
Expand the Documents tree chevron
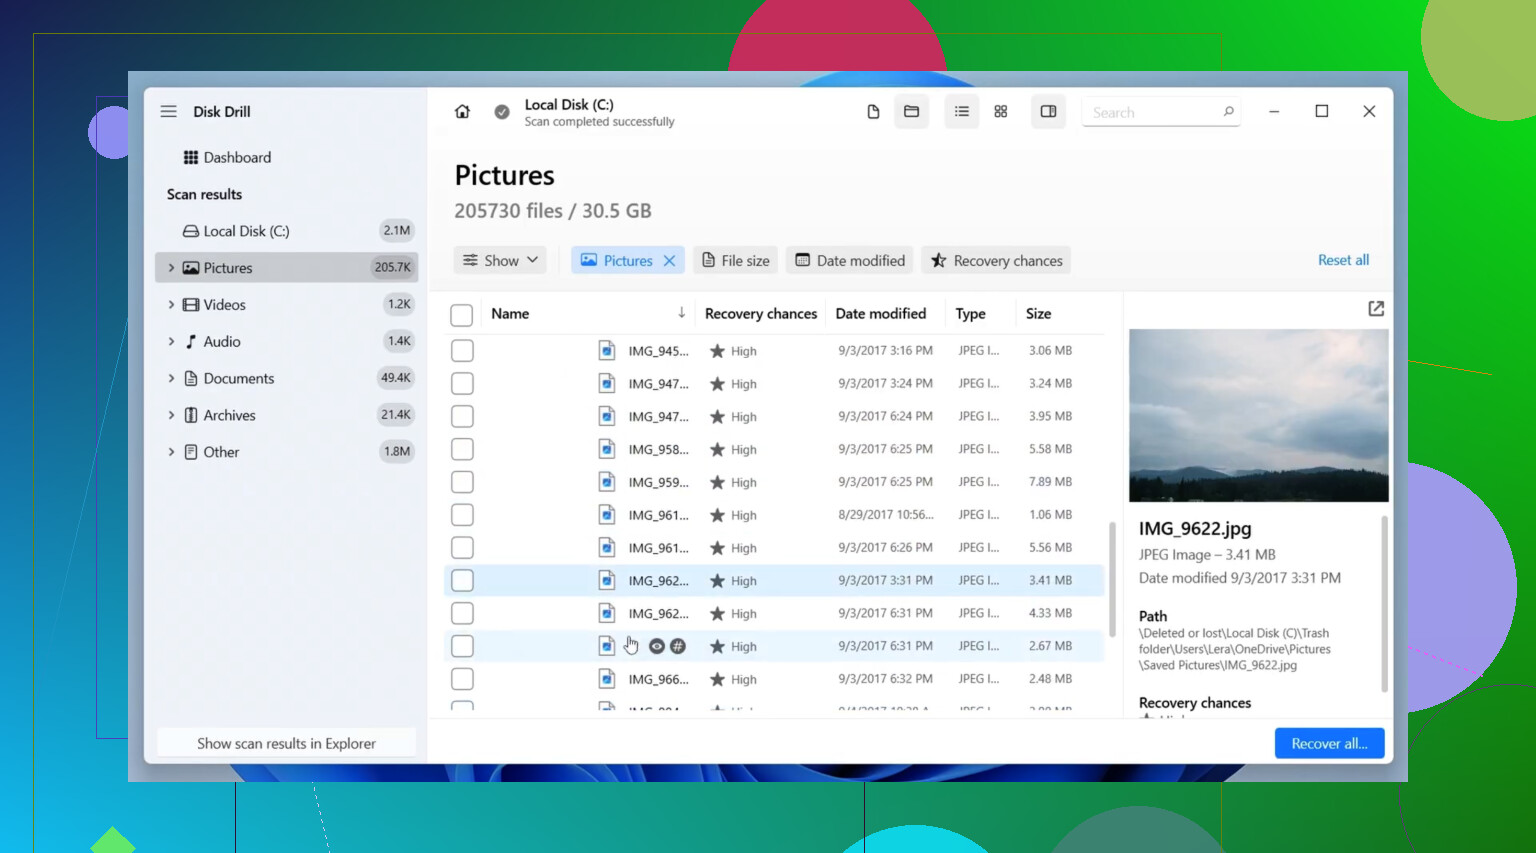[x=171, y=378]
